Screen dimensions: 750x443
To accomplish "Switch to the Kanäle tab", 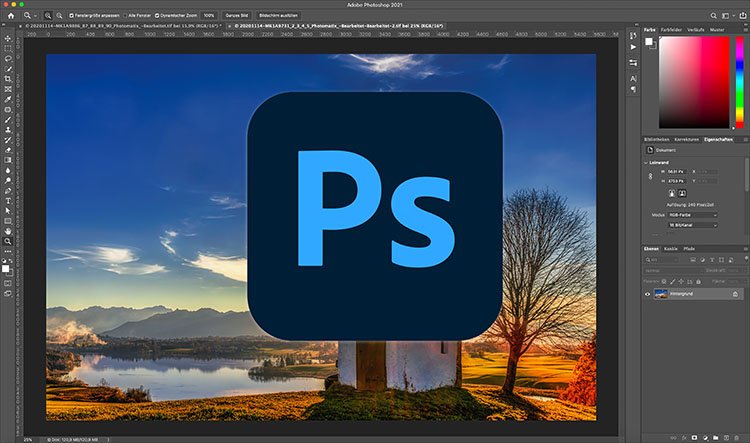I will click(671, 249).
